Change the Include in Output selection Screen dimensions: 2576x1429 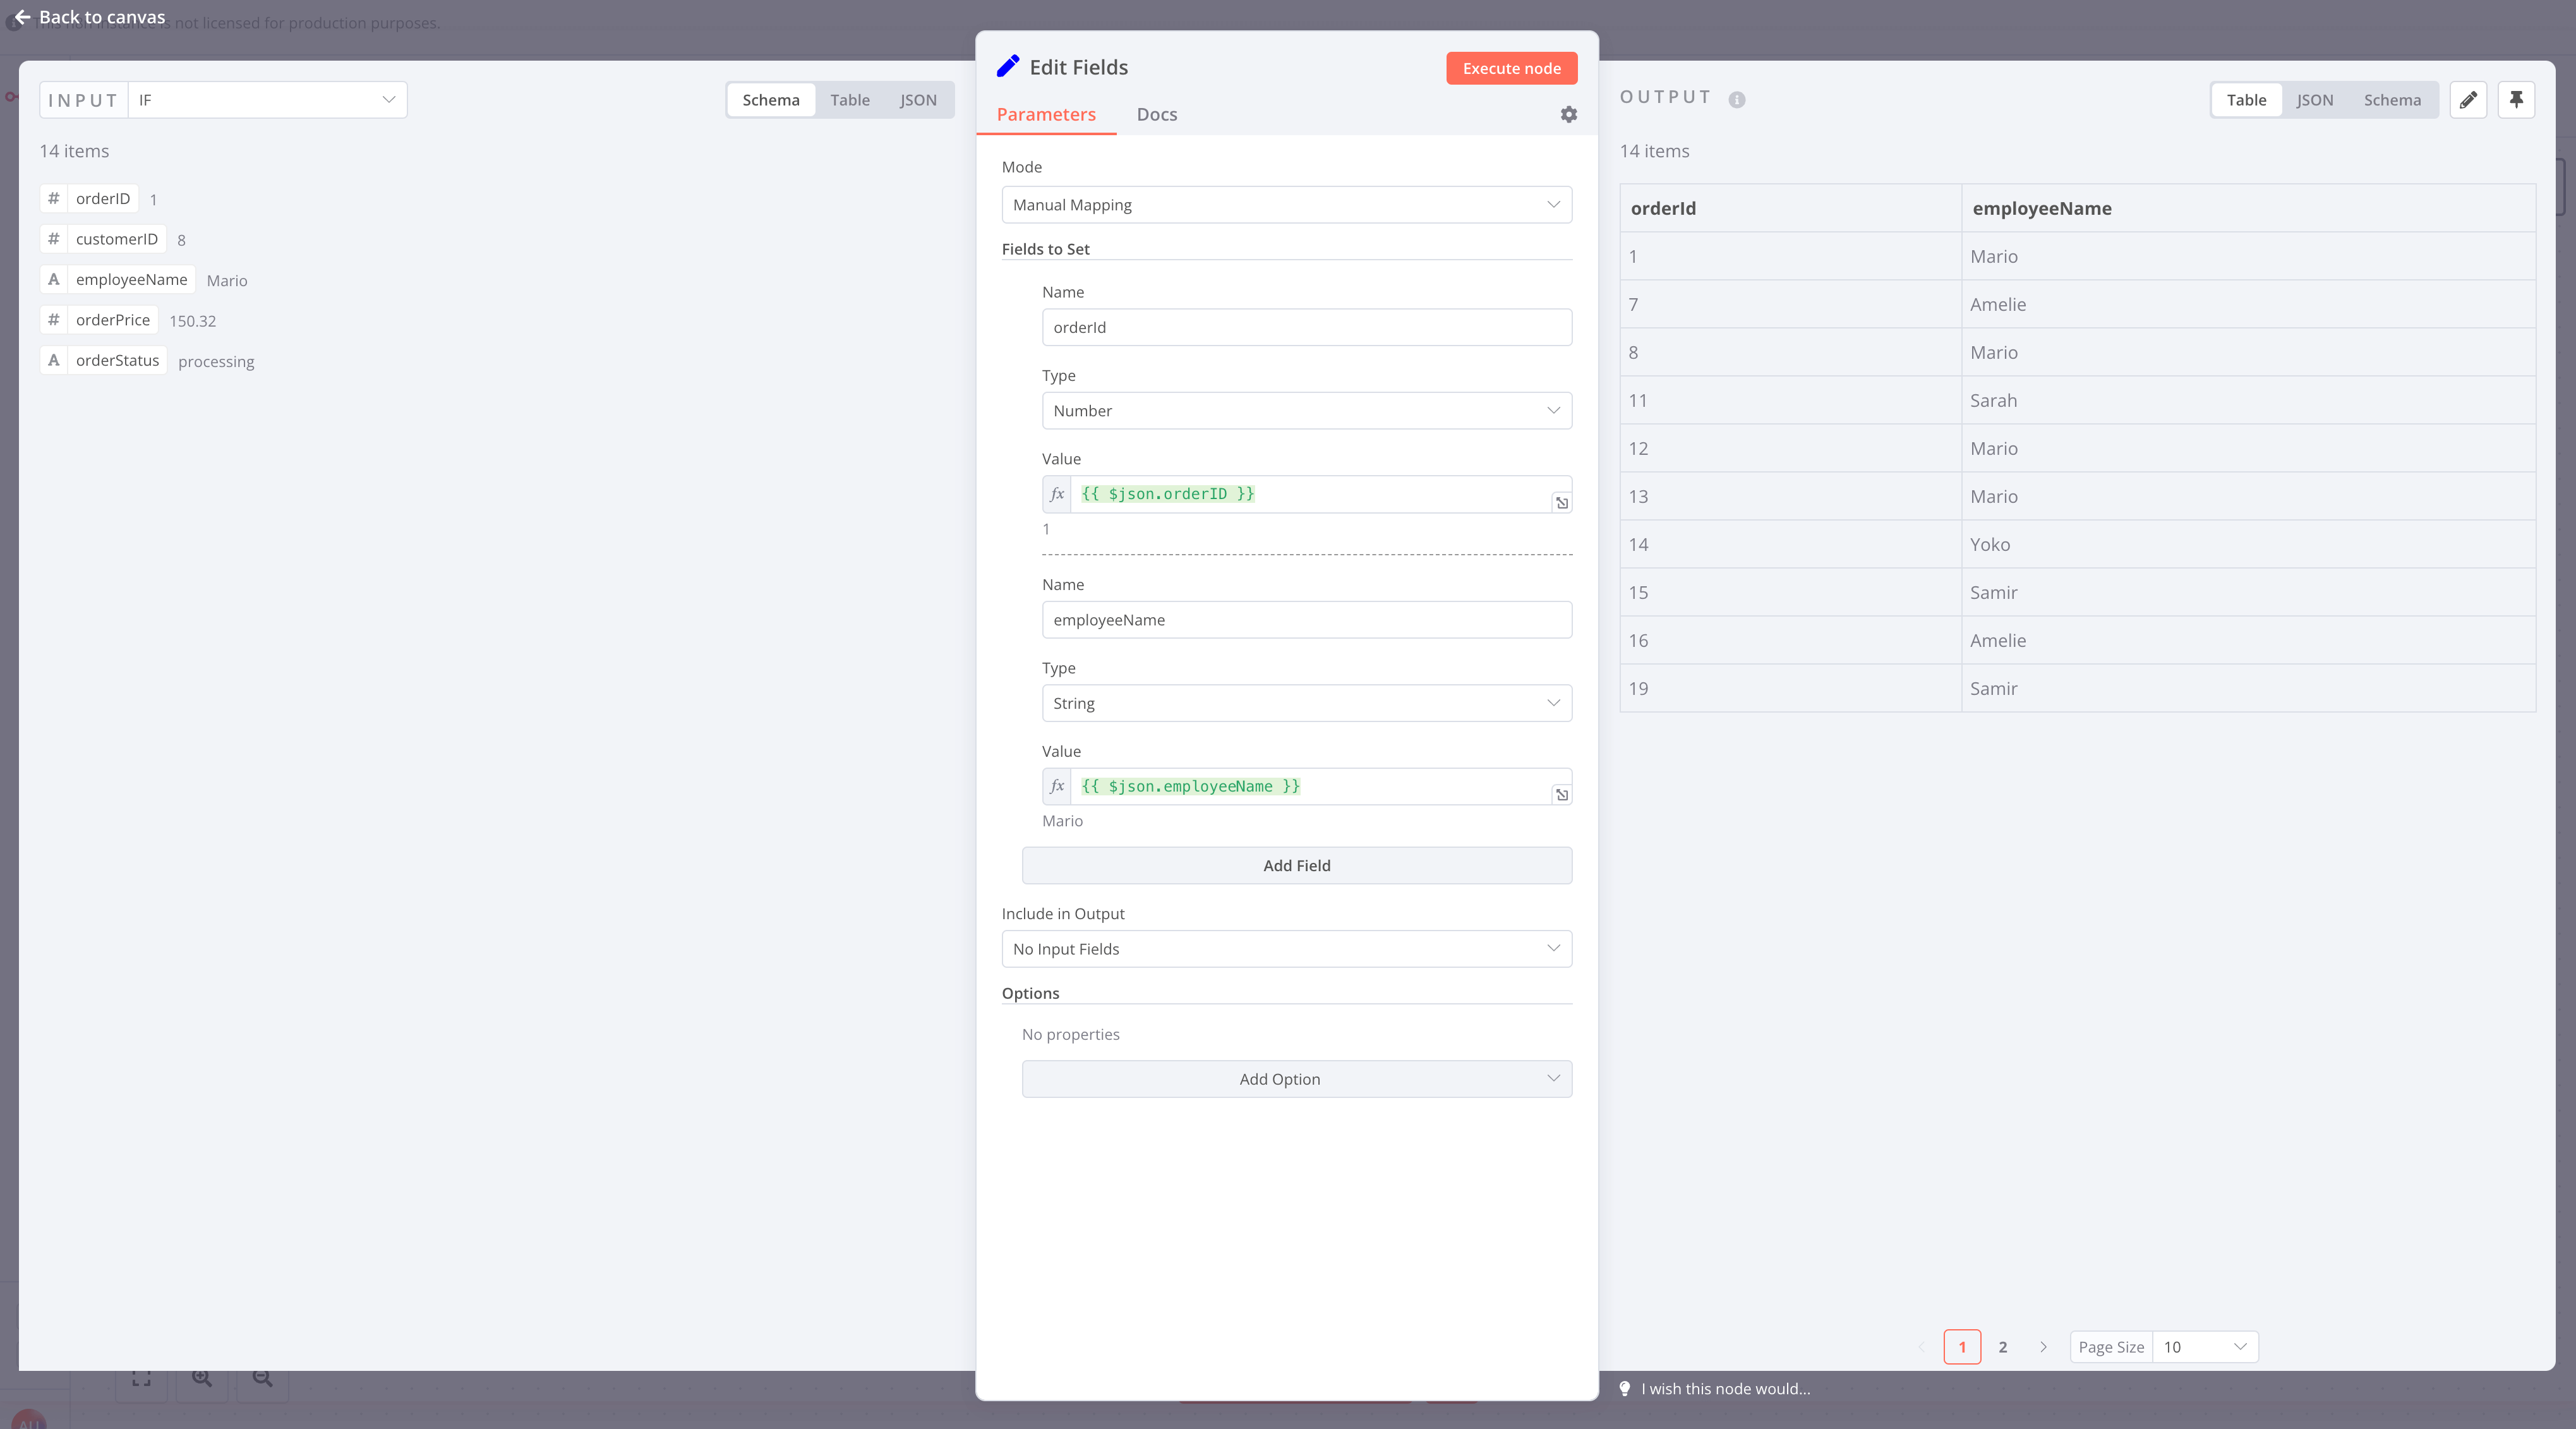pos(1286,948)
